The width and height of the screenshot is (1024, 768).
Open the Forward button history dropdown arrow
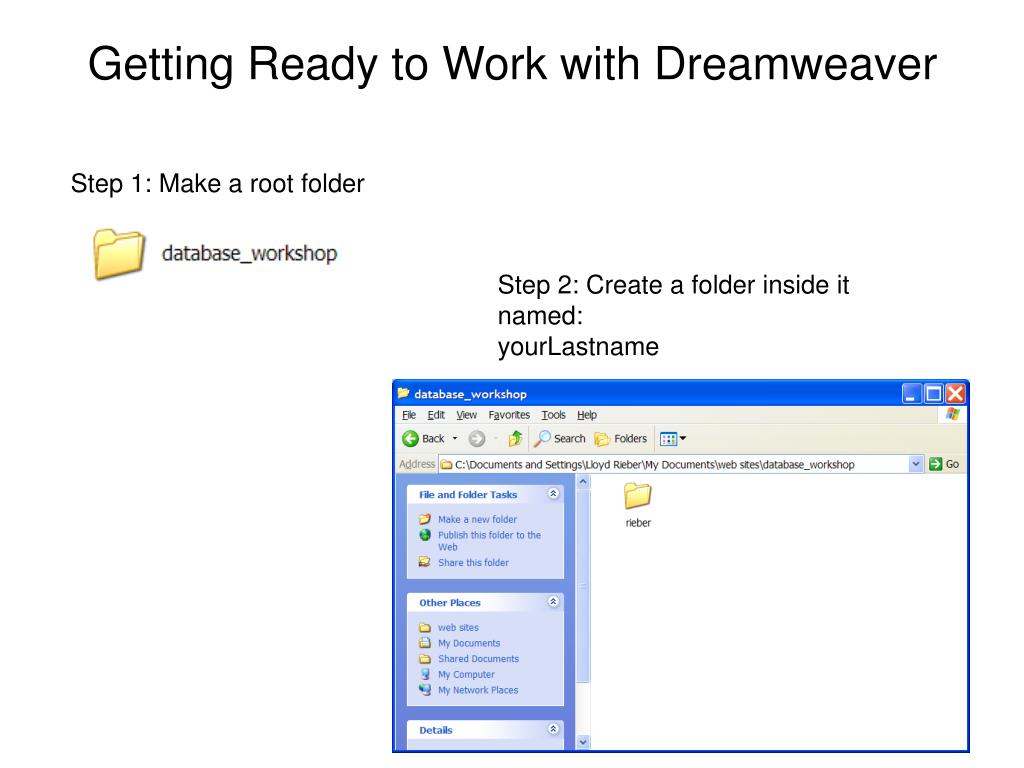(x=496, y=439)
